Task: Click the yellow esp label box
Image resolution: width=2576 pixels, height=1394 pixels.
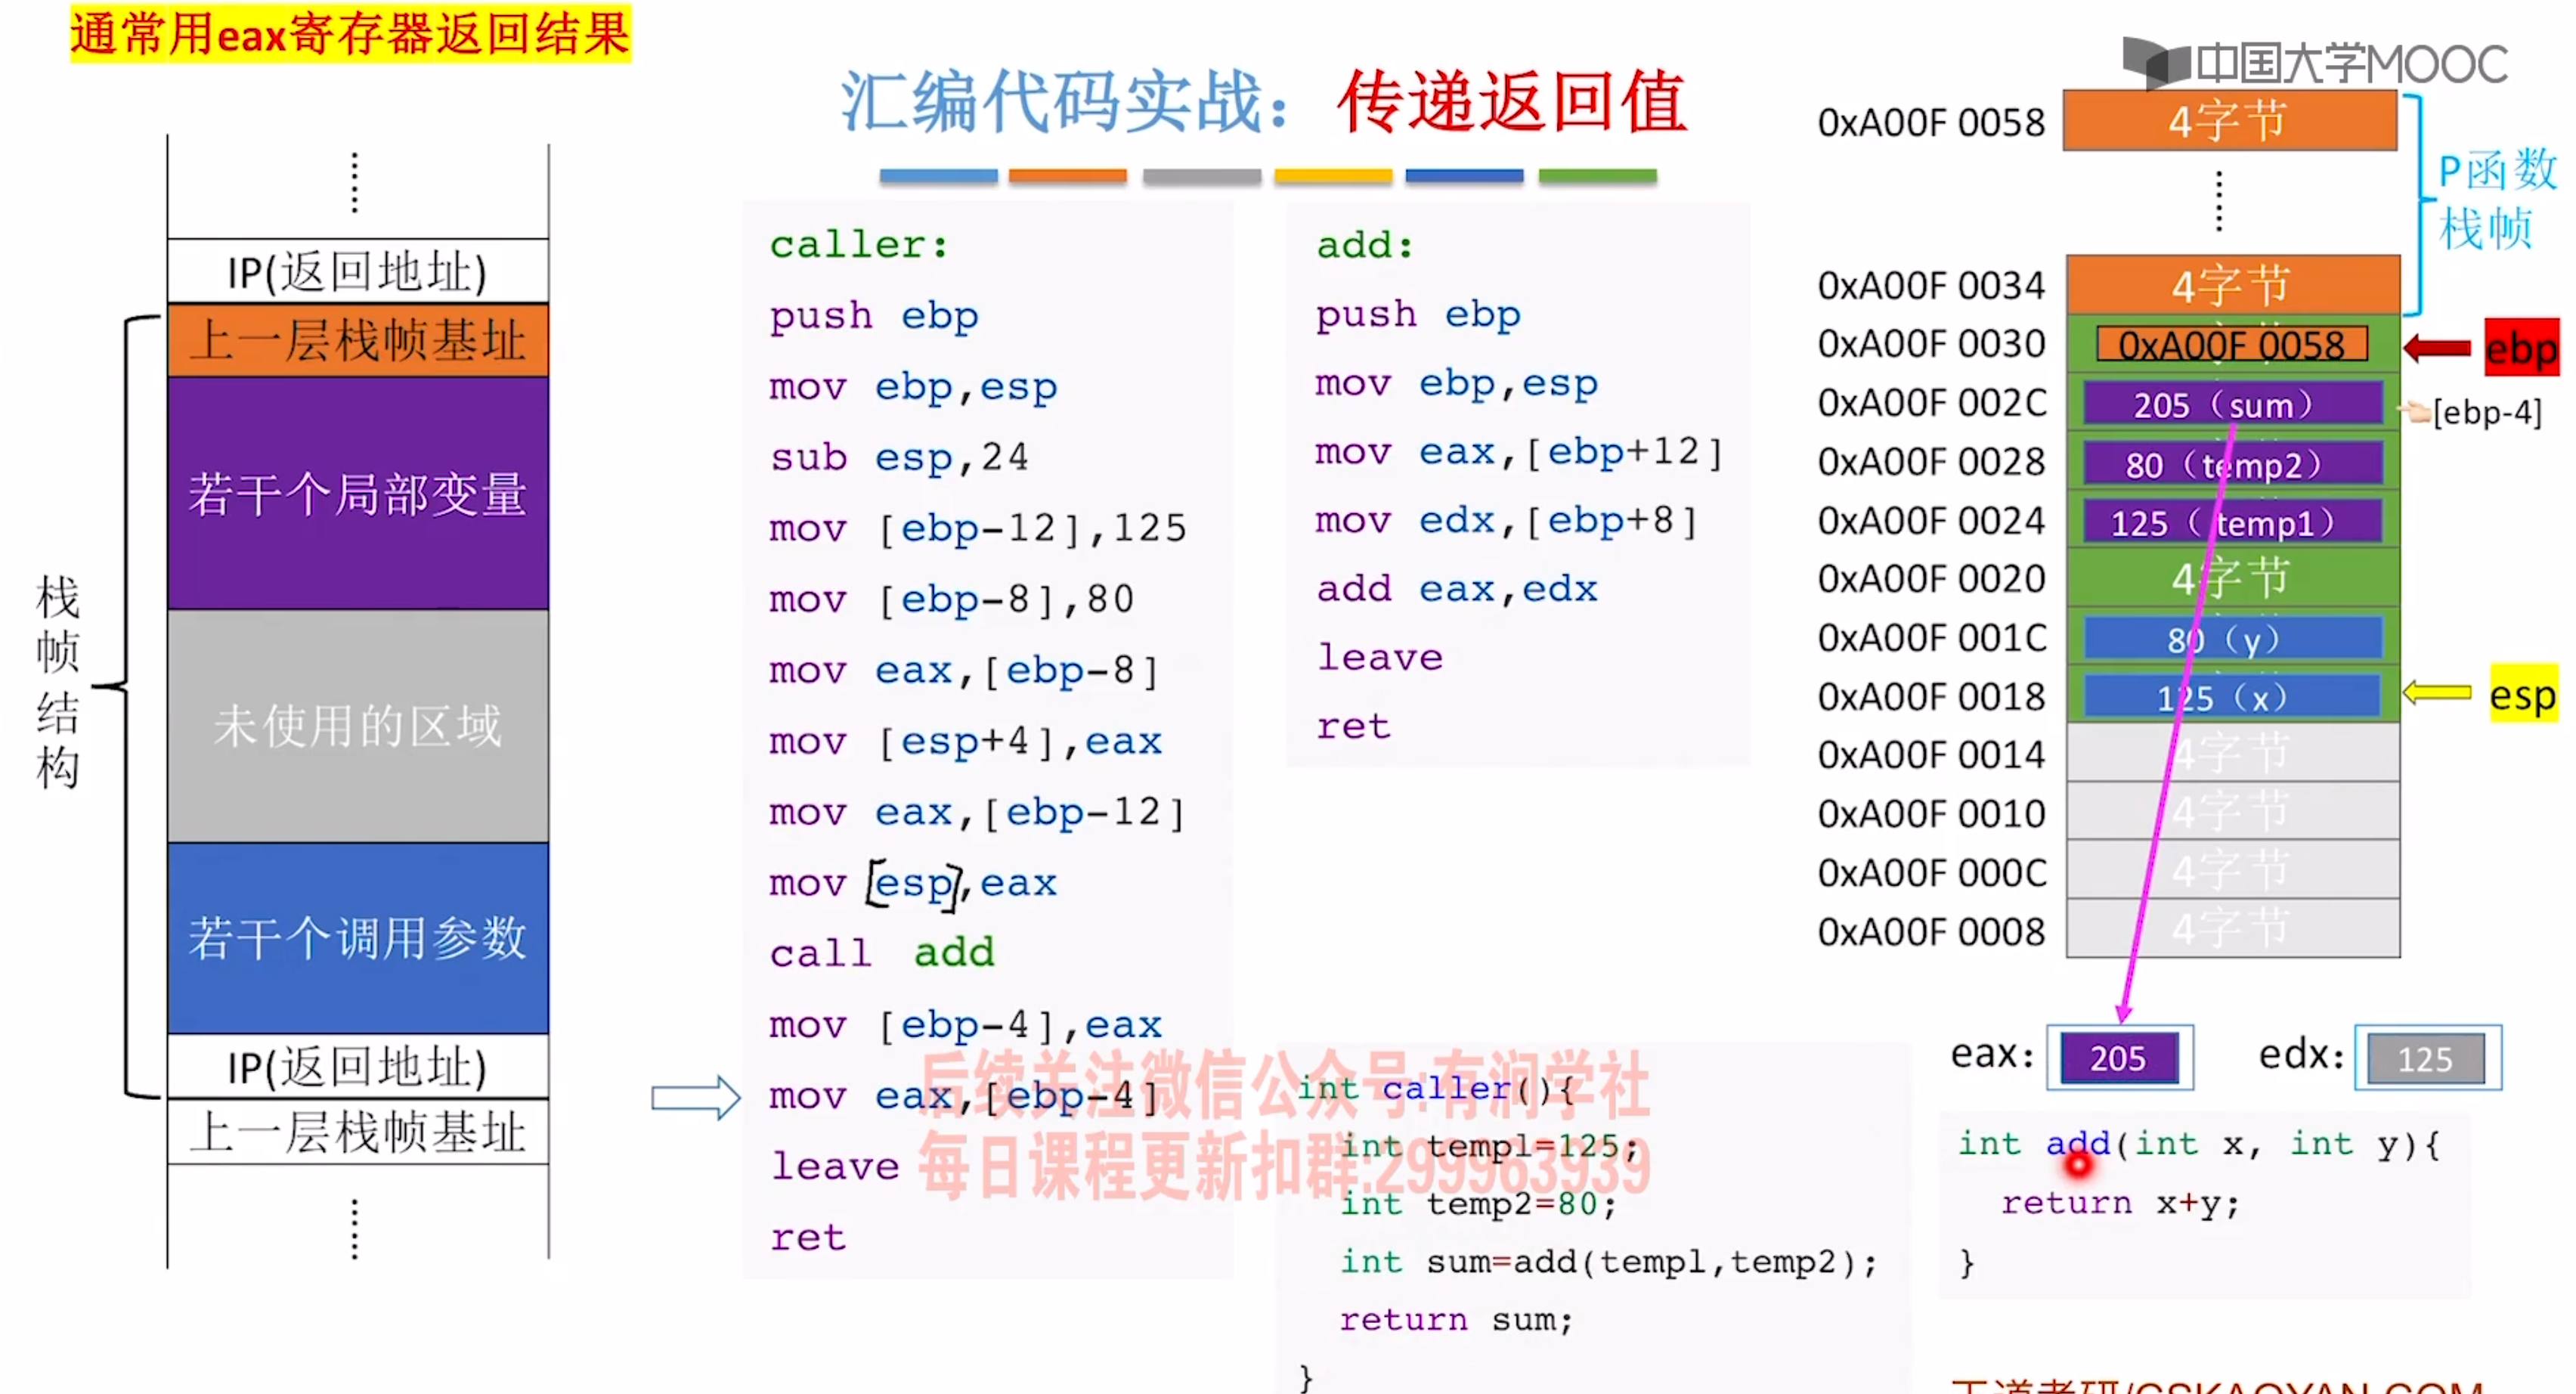Action: point(2522,694)
